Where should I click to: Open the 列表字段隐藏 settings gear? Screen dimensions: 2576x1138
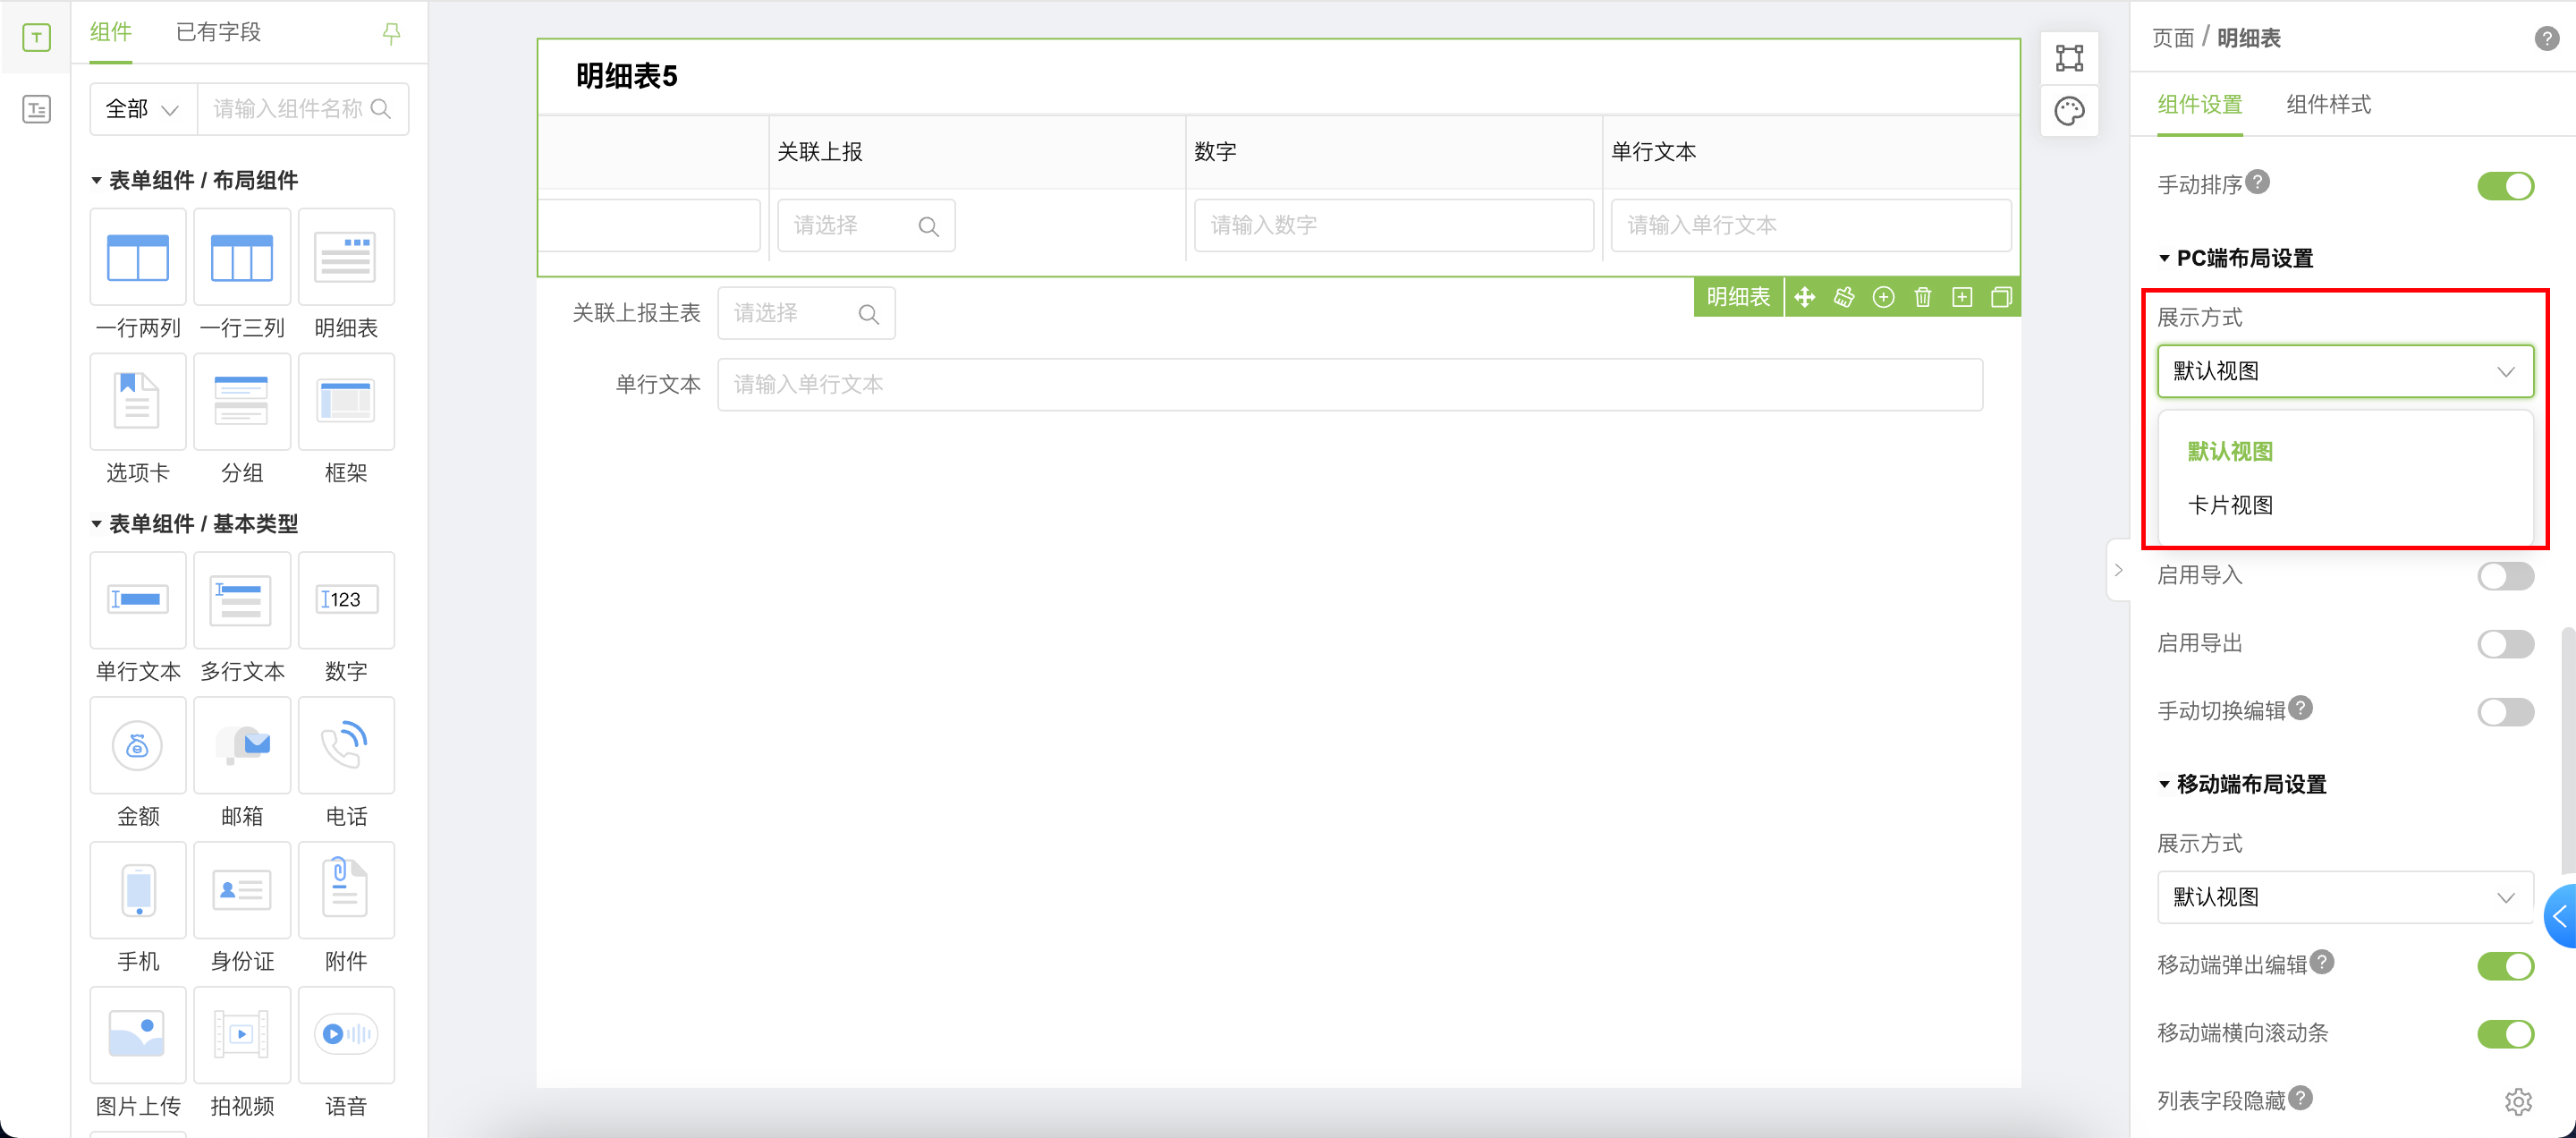2517,1101
